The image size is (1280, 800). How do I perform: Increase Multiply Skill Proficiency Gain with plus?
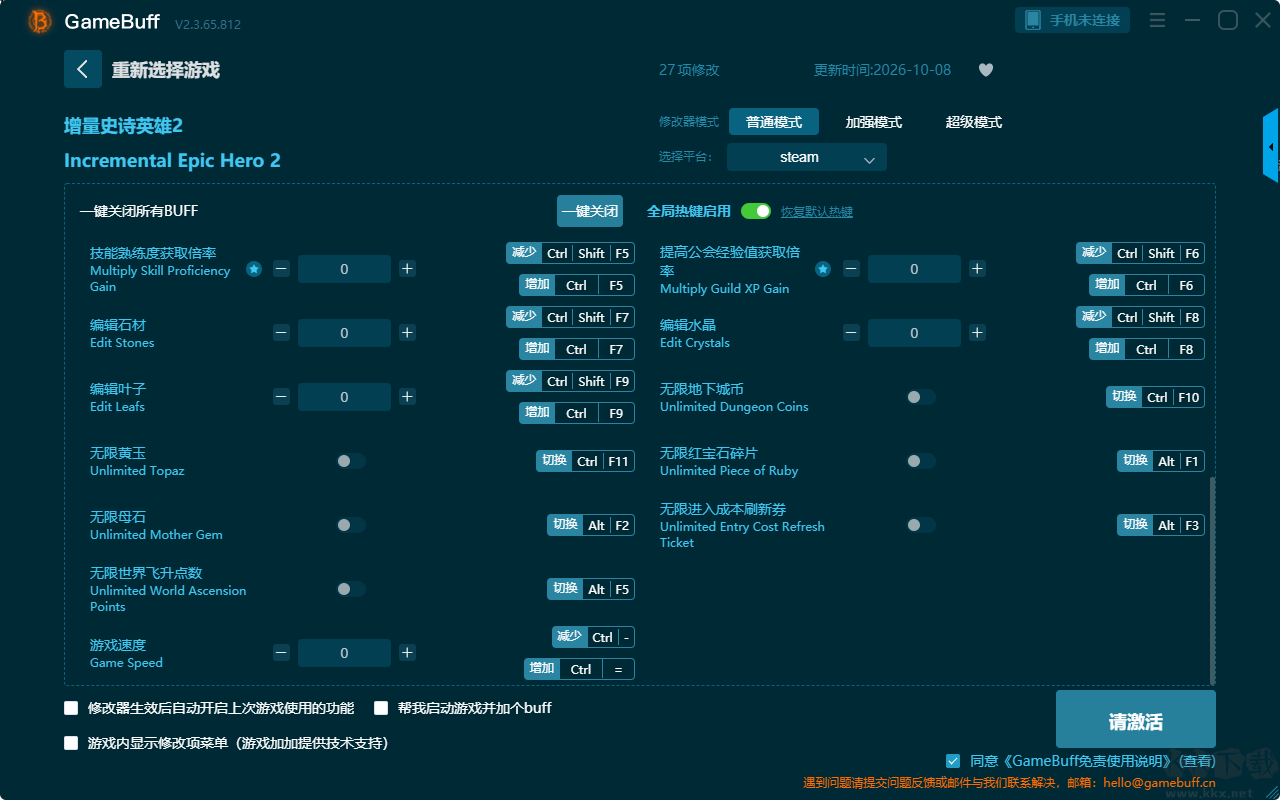coord(407,269)
